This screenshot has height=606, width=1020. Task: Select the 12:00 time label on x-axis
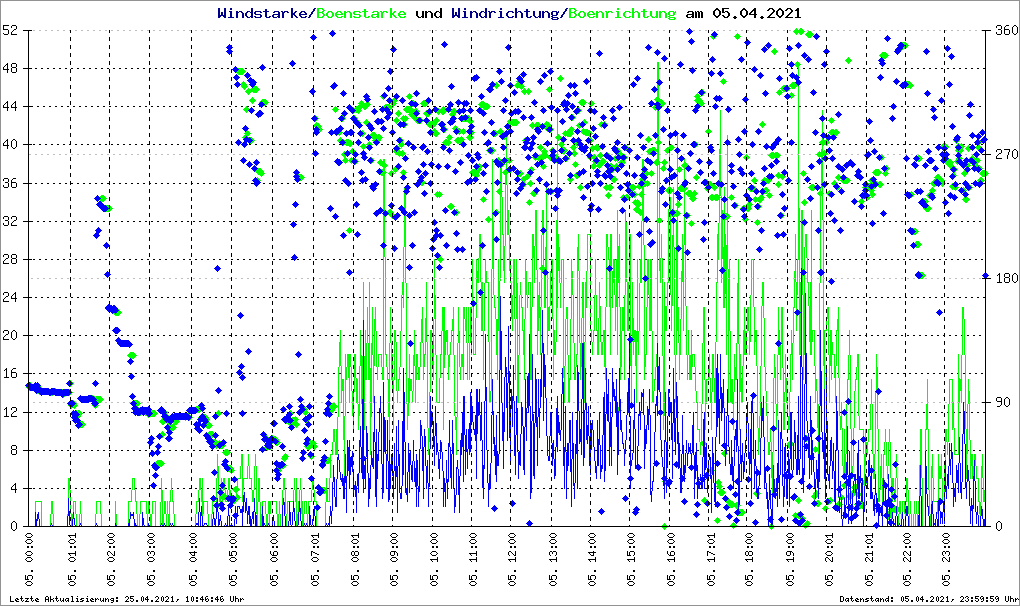point(514,558)
